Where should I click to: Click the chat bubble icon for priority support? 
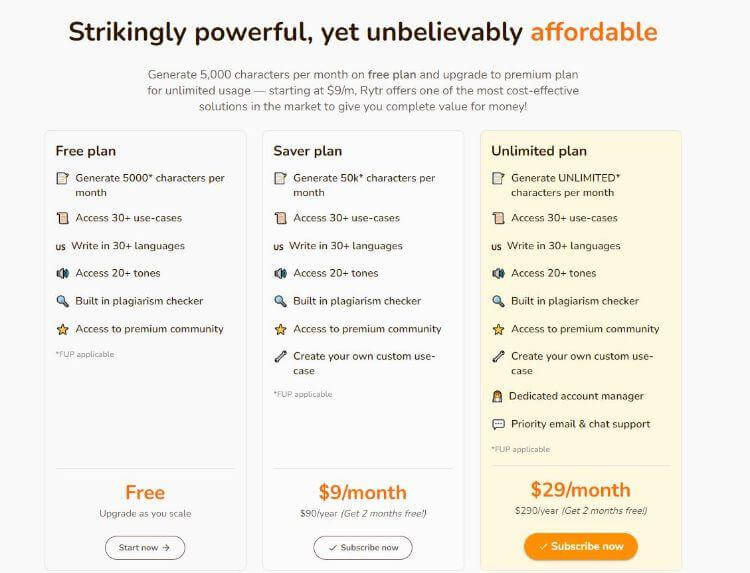point(498,424)
